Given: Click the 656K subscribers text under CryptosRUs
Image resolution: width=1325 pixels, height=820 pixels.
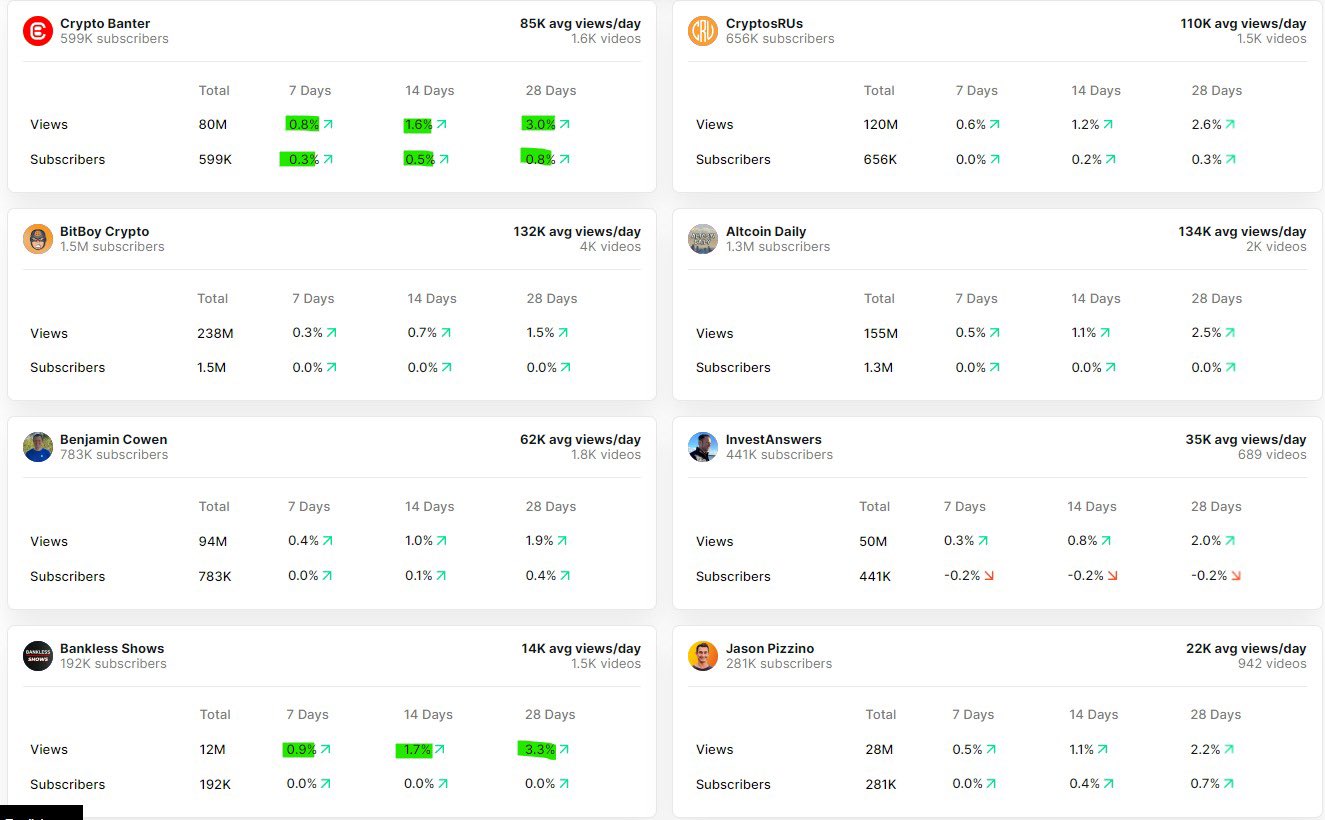Looking at the screenshot, I should [780, 39].
